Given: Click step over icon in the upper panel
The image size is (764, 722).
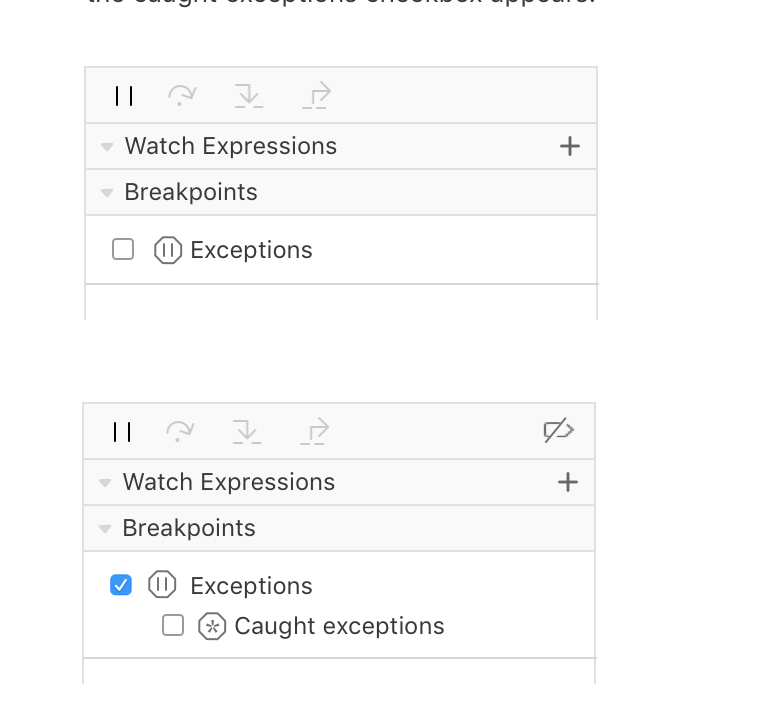Looking at the screenshot, I should coord(182,95).
